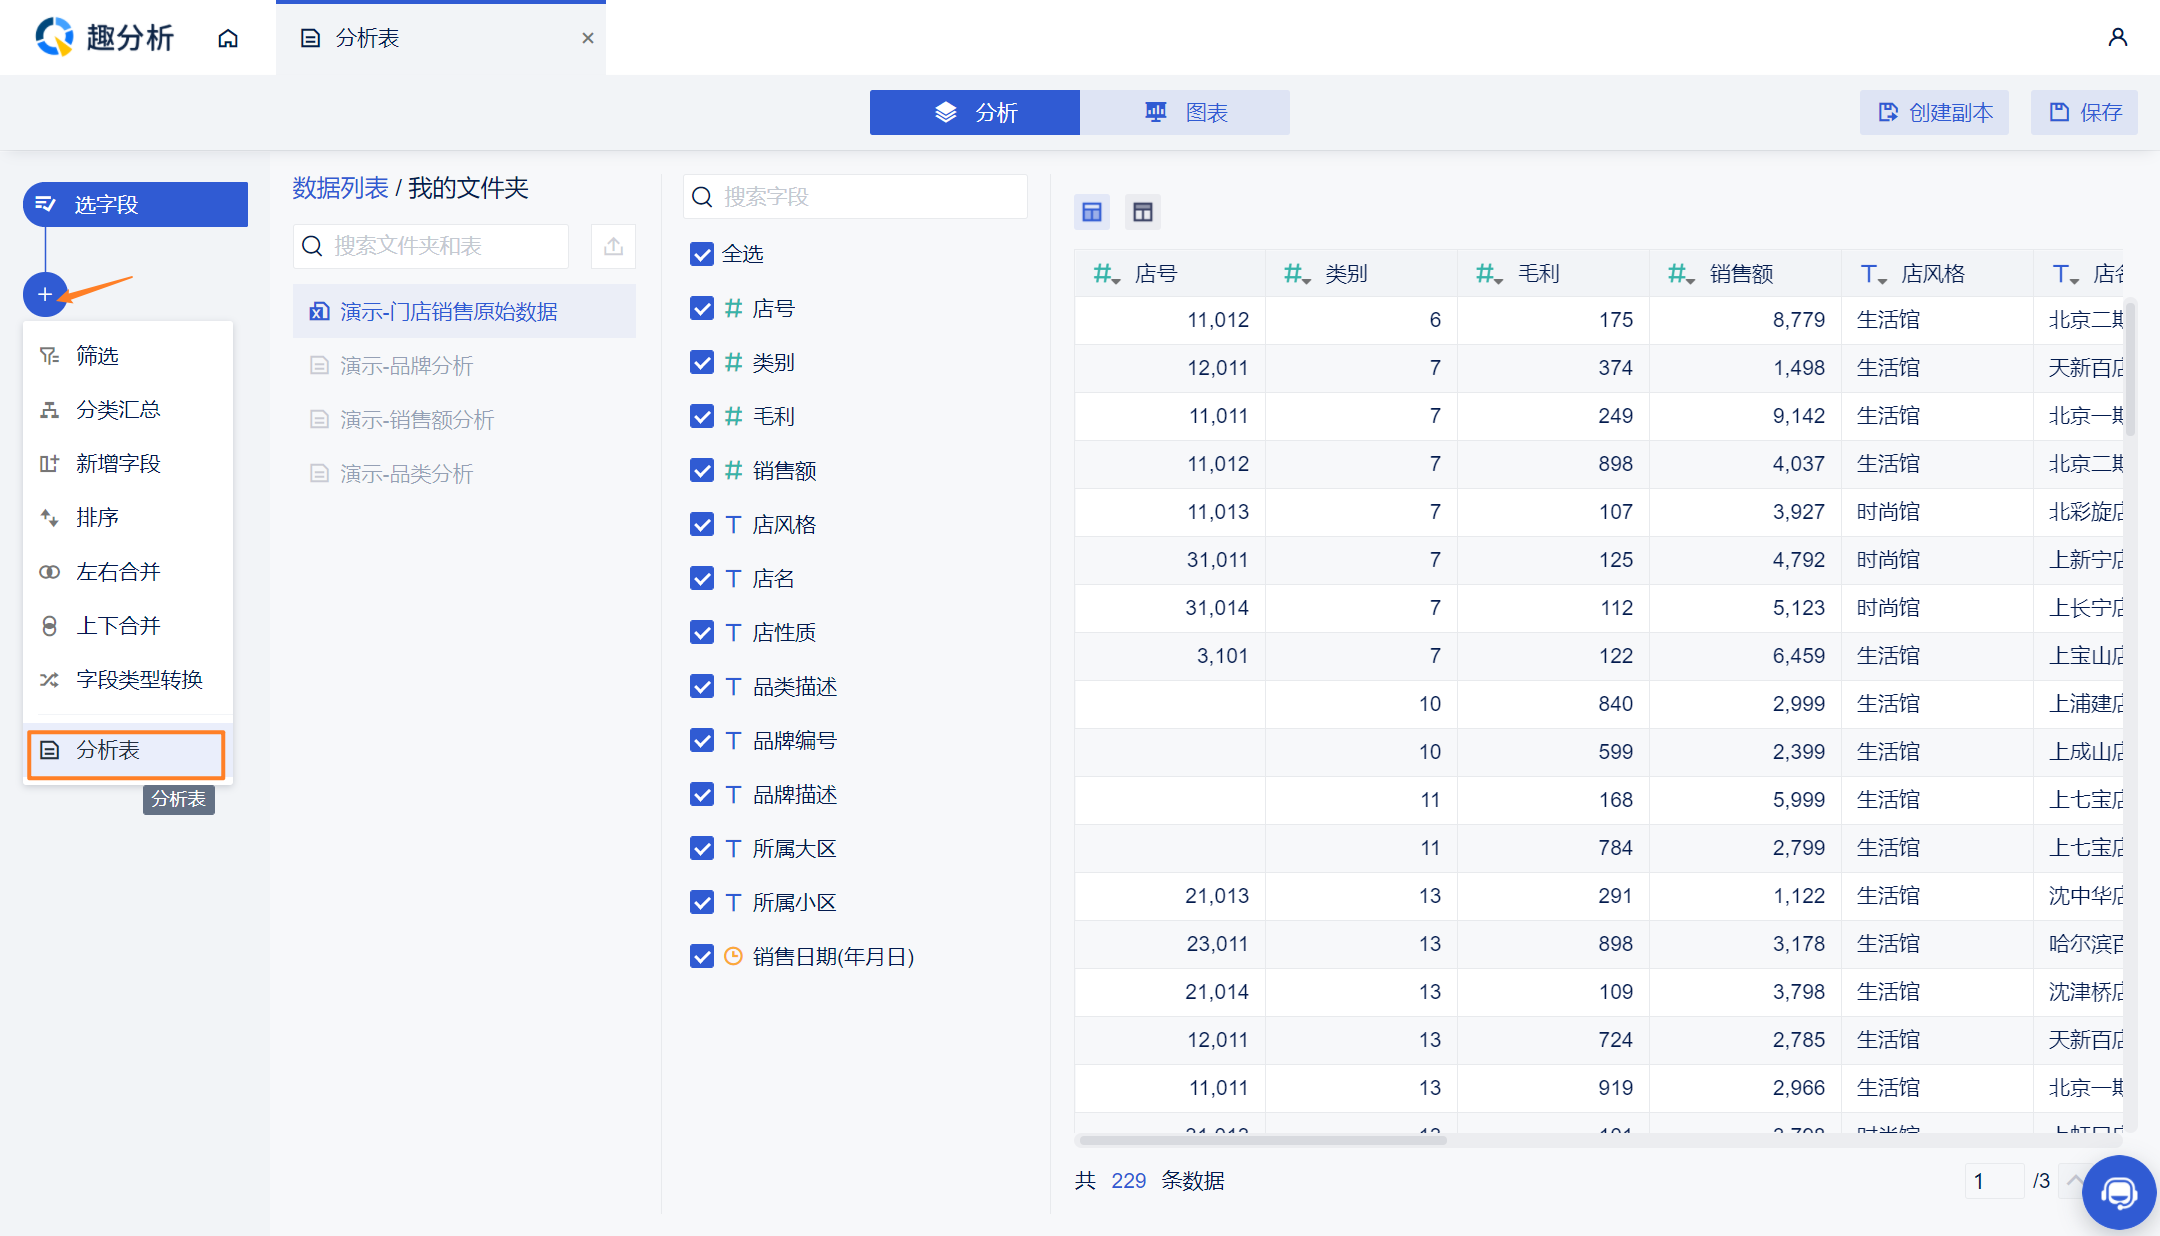Click the home icon in top bar

coord(228,38)
